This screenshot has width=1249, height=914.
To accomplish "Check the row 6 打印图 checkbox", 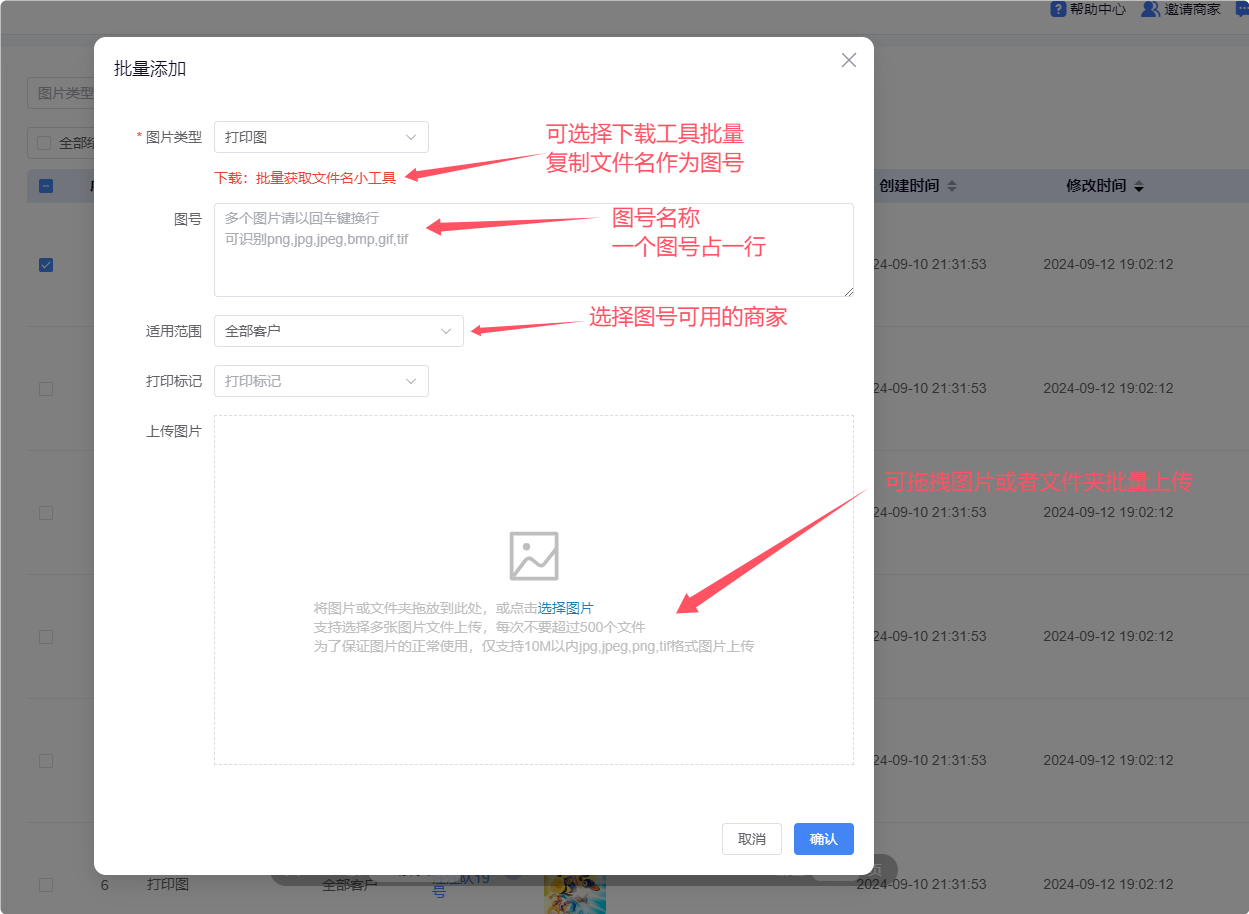I will [x=46, y=885].
